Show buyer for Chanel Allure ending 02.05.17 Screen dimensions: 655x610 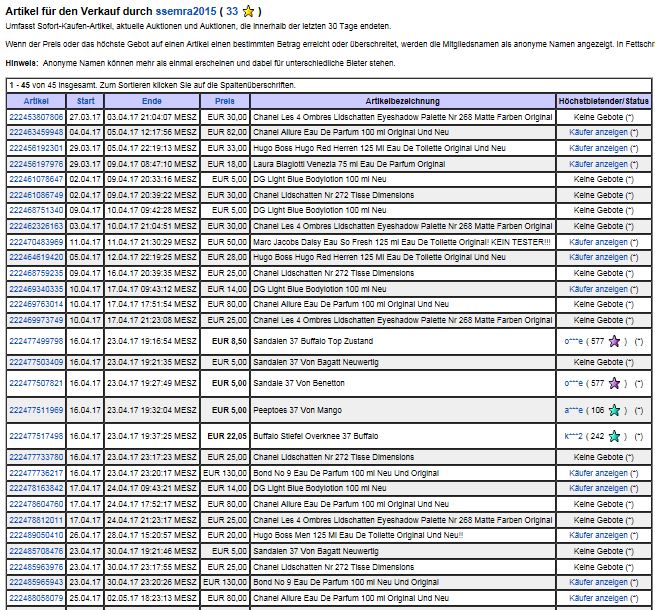(x=598, y=598)
